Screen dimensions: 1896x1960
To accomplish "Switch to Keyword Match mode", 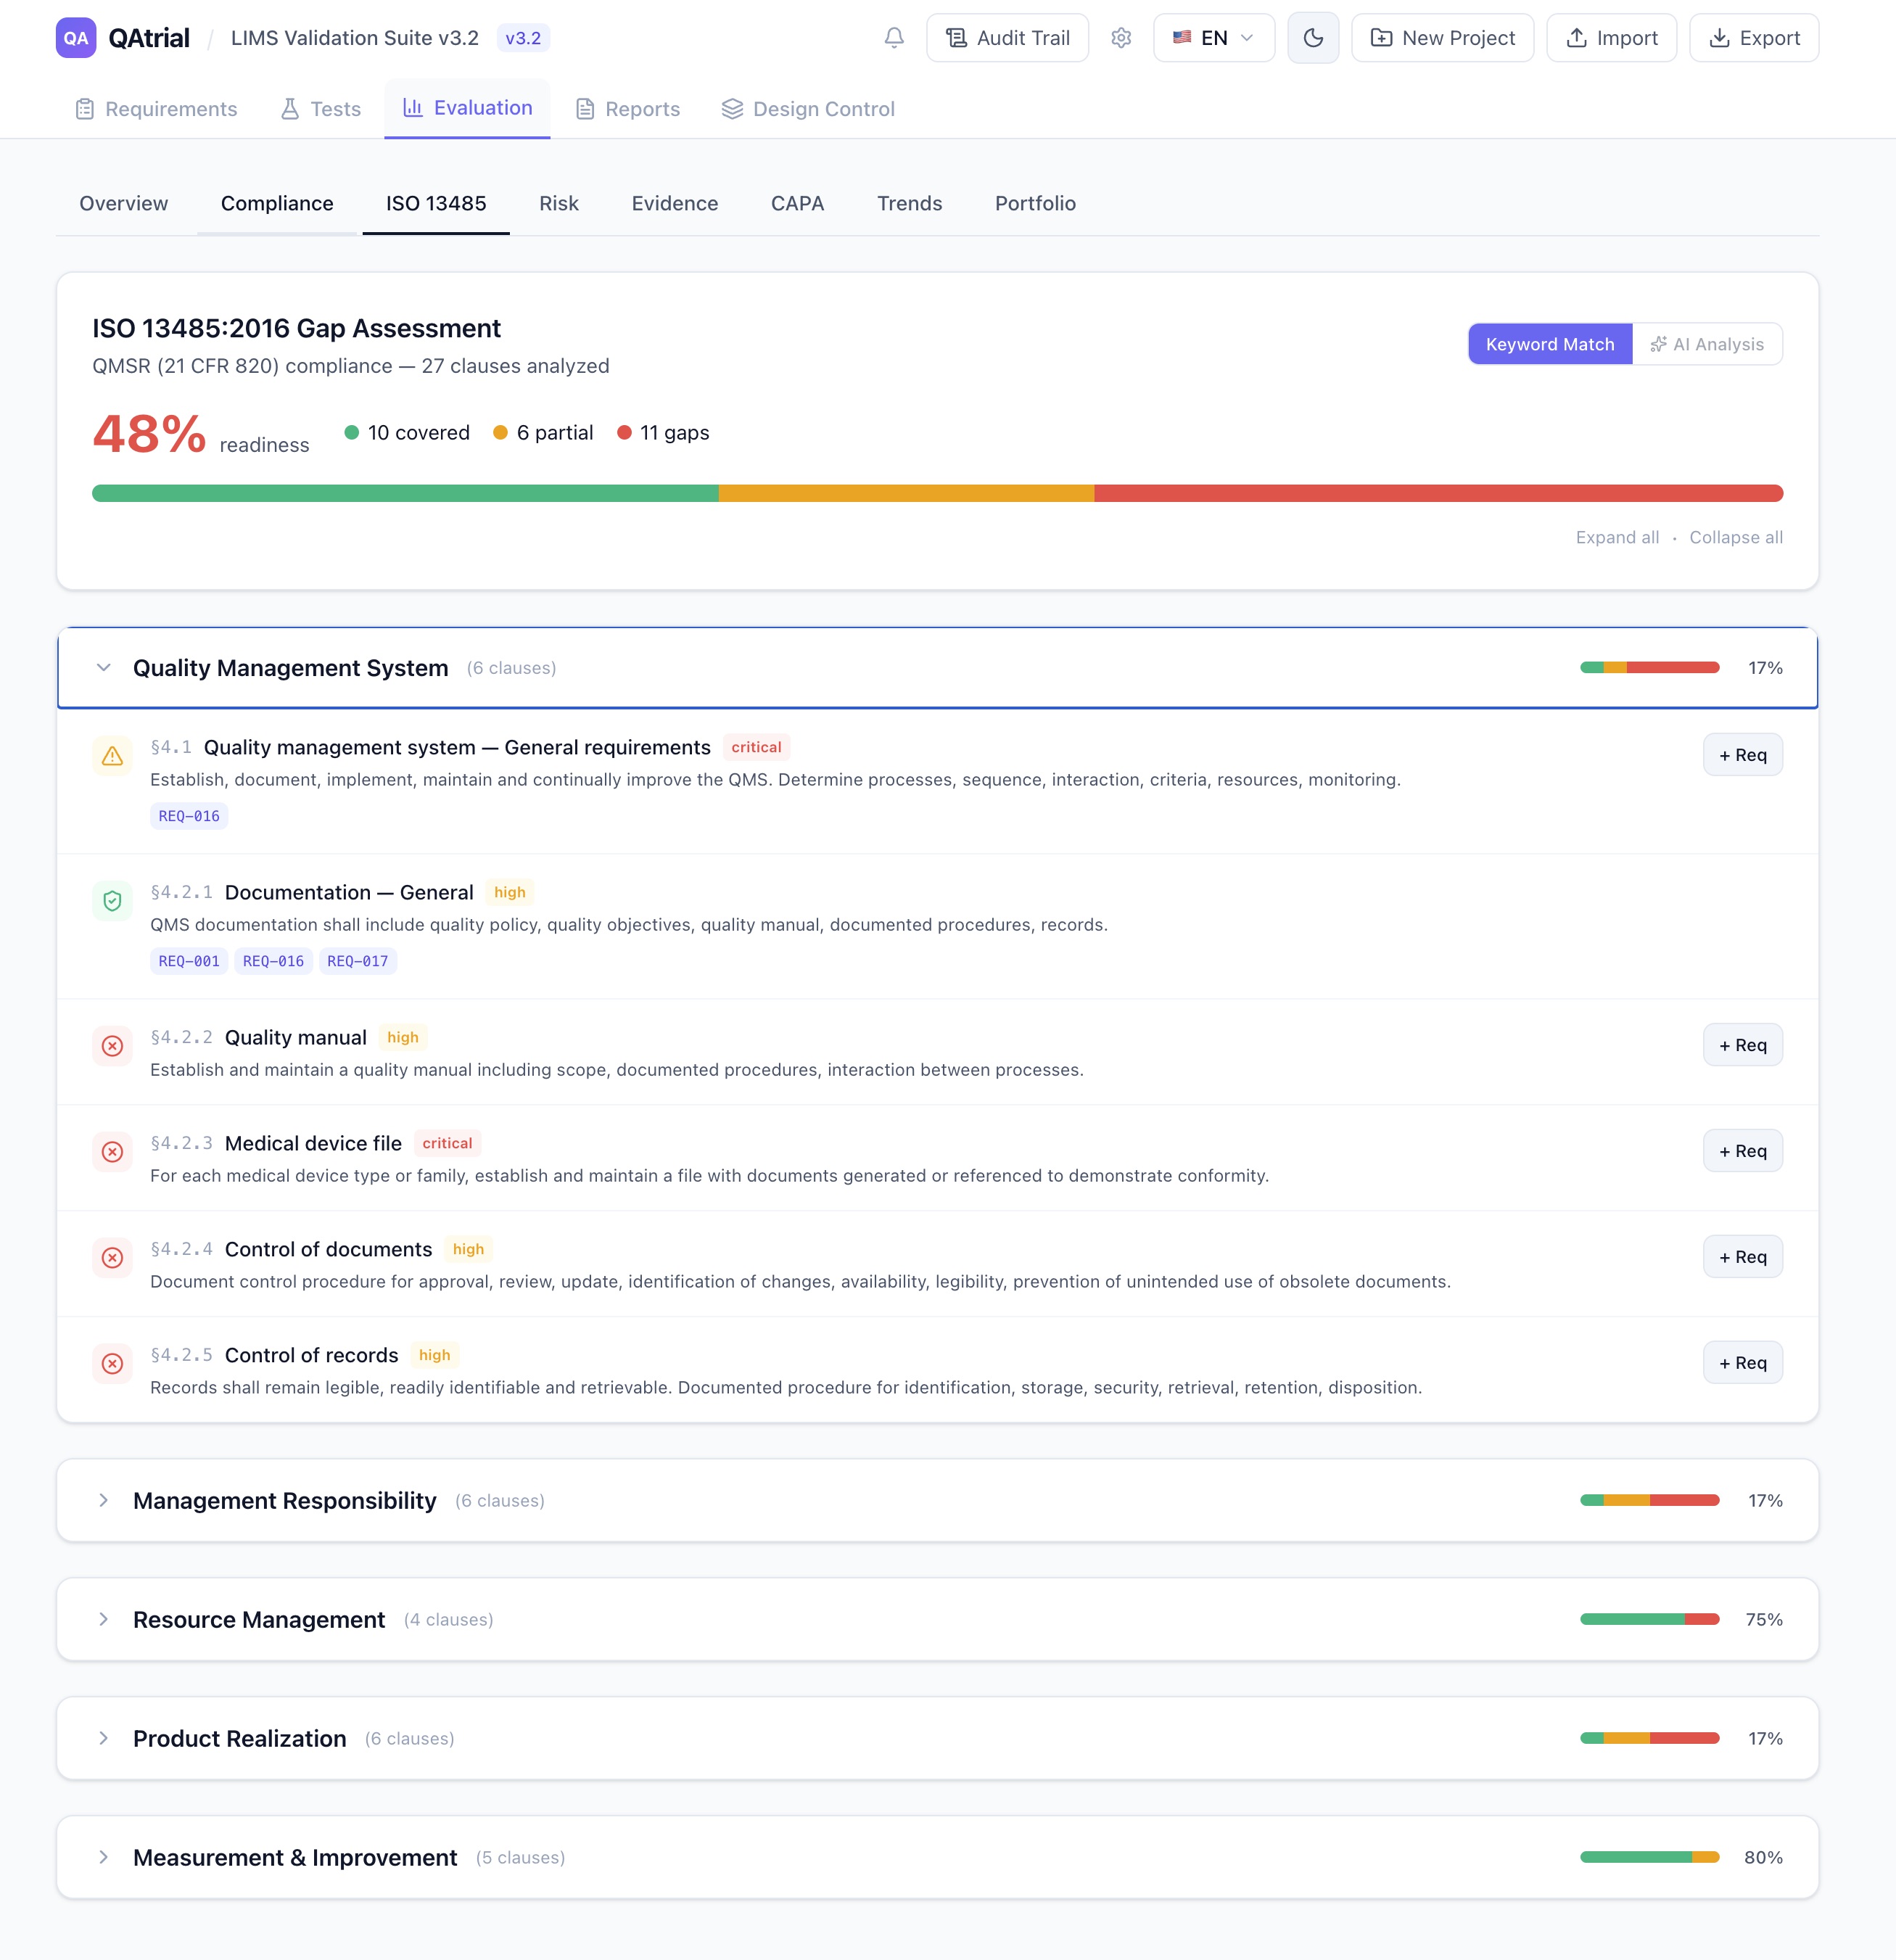I will coord(1549,344).
